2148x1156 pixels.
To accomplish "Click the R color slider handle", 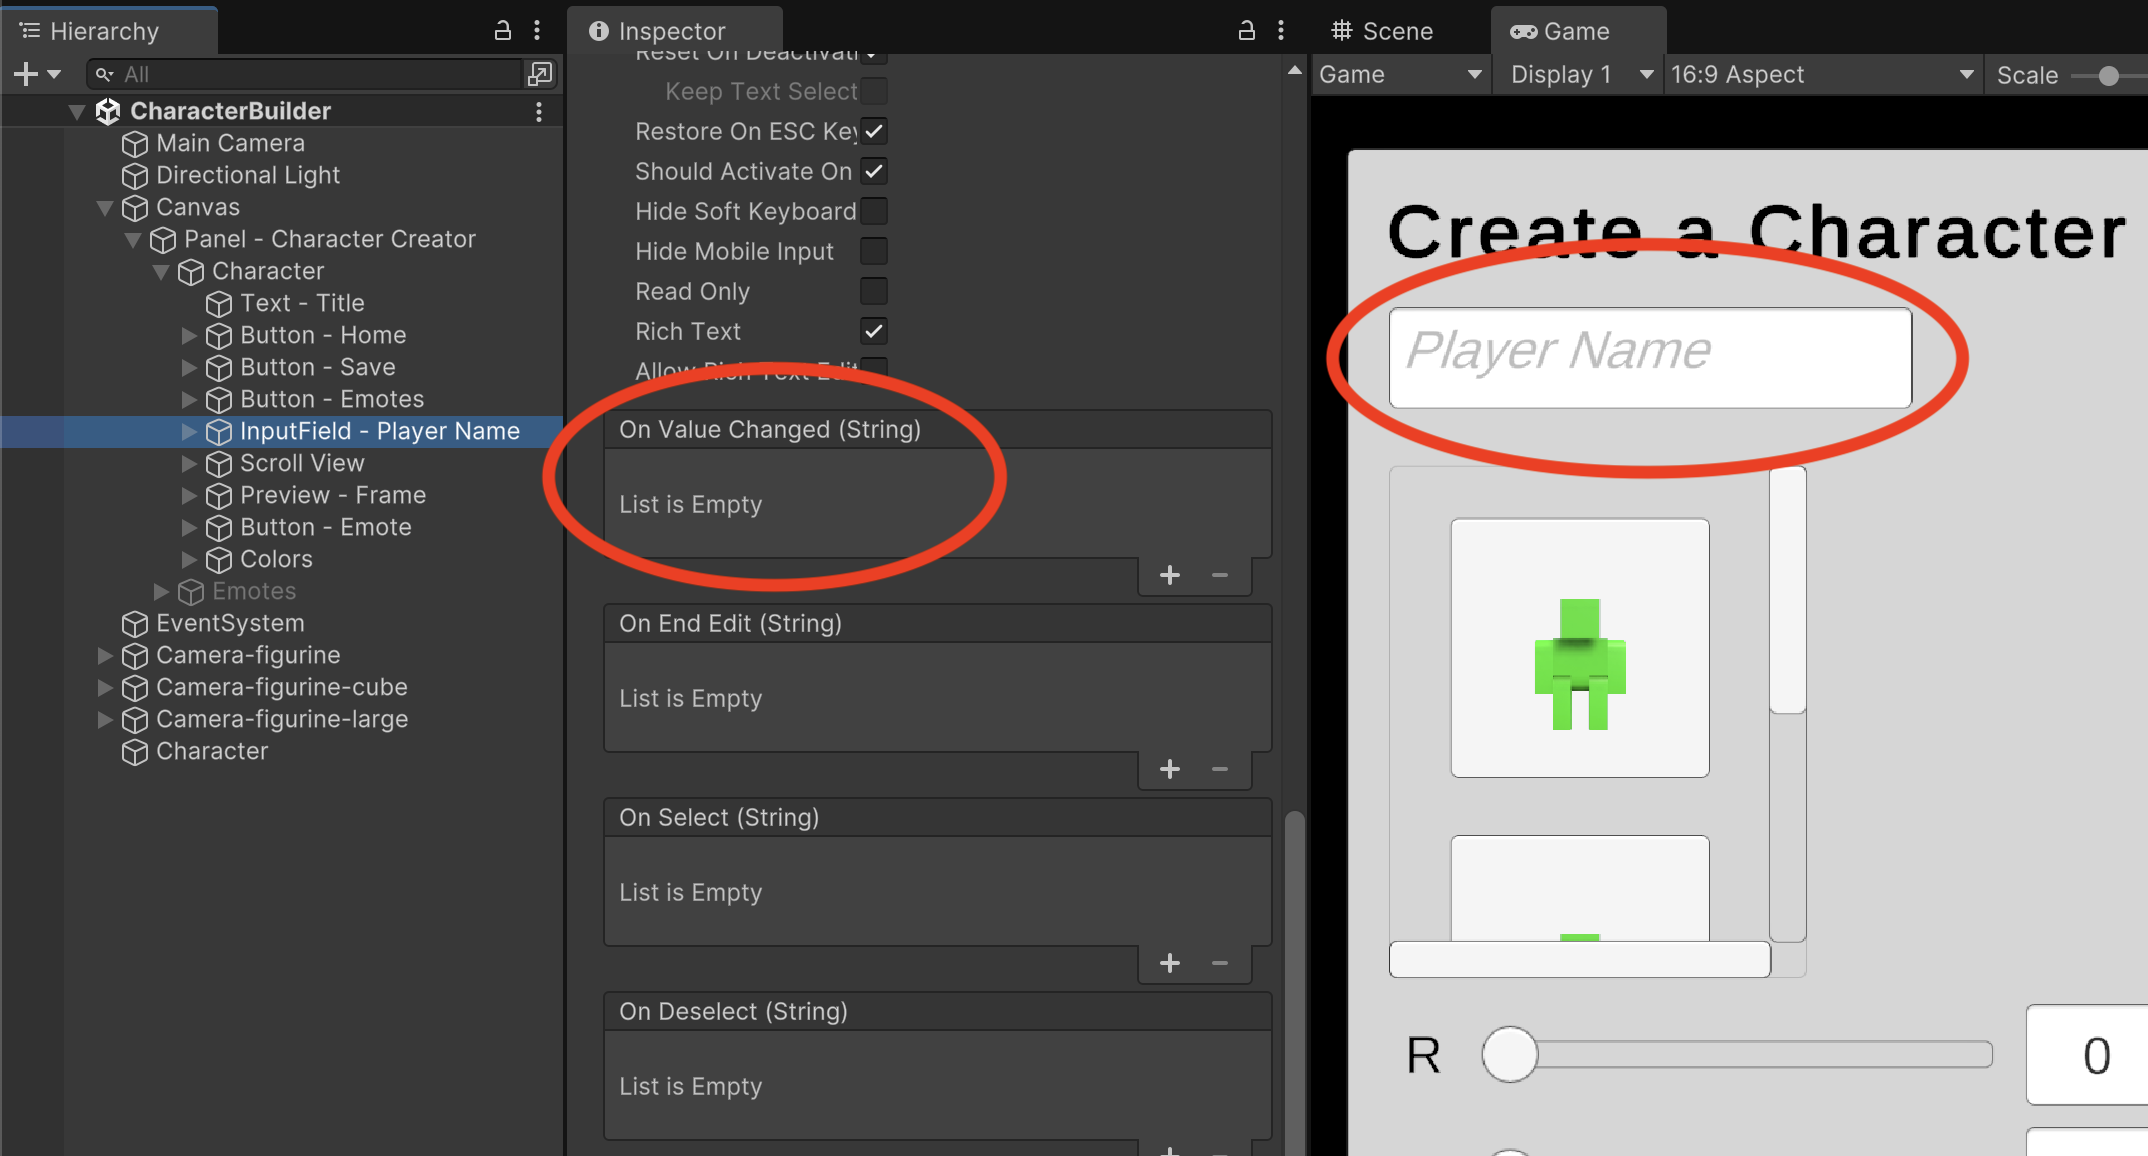I will (x=1509, y=1055).
